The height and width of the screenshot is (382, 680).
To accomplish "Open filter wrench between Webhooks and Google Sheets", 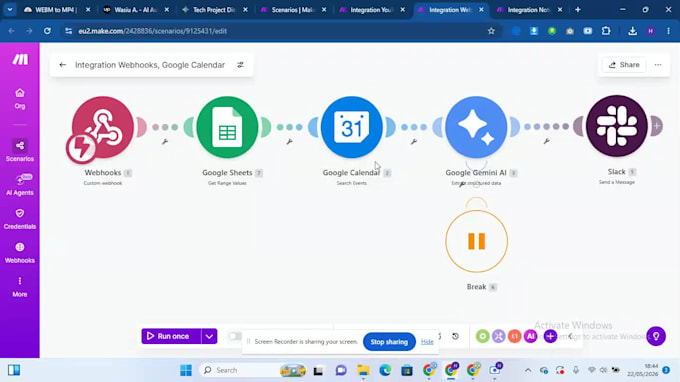I will [165, 141].
